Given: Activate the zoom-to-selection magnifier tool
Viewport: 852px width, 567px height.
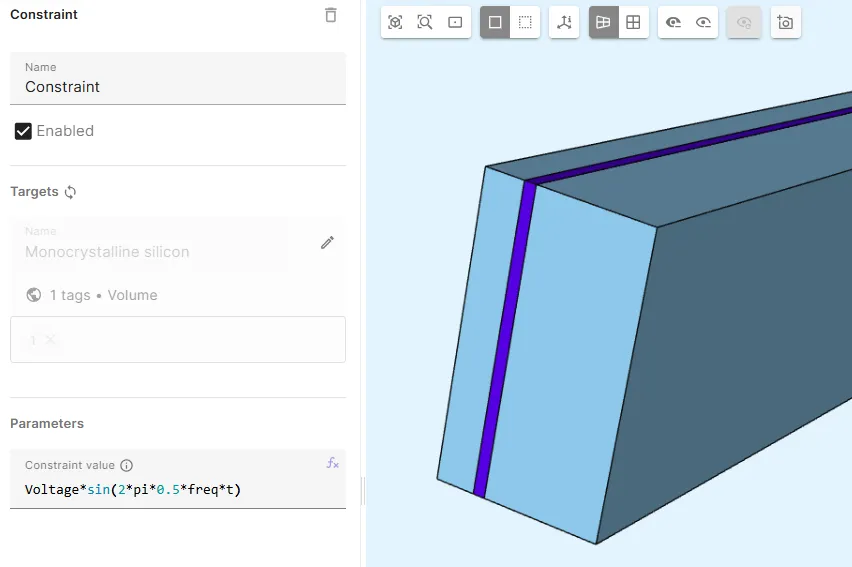Looking at the screenshot, I should (425, 22).
